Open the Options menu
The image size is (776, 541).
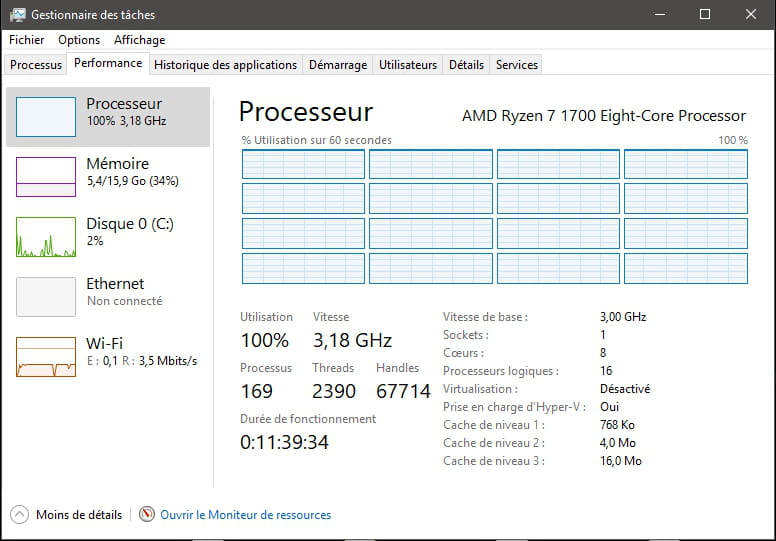coord(79,40)
